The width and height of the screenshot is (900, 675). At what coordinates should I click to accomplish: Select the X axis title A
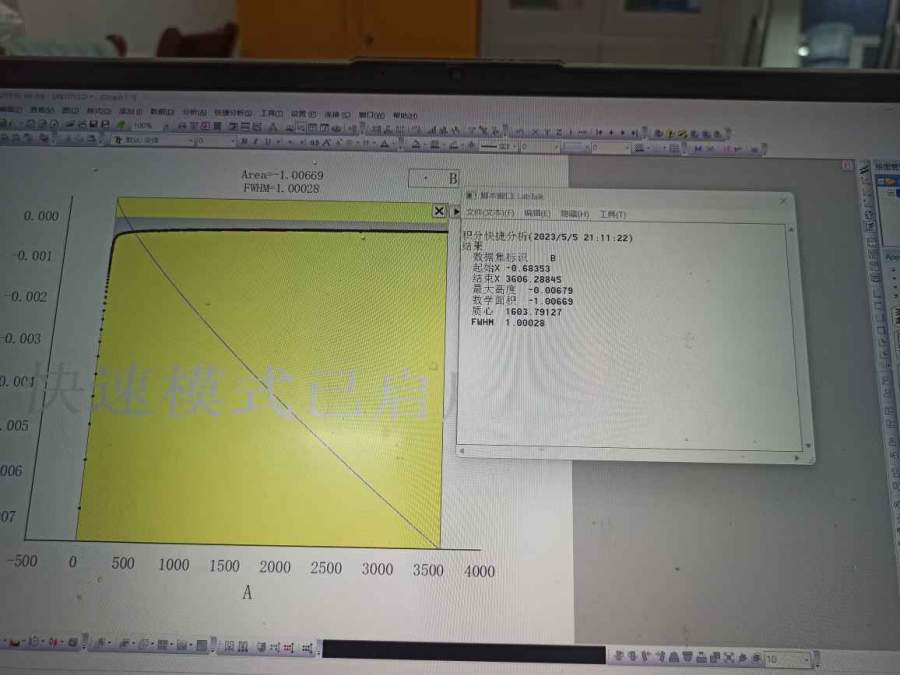(x=247, y=592)
